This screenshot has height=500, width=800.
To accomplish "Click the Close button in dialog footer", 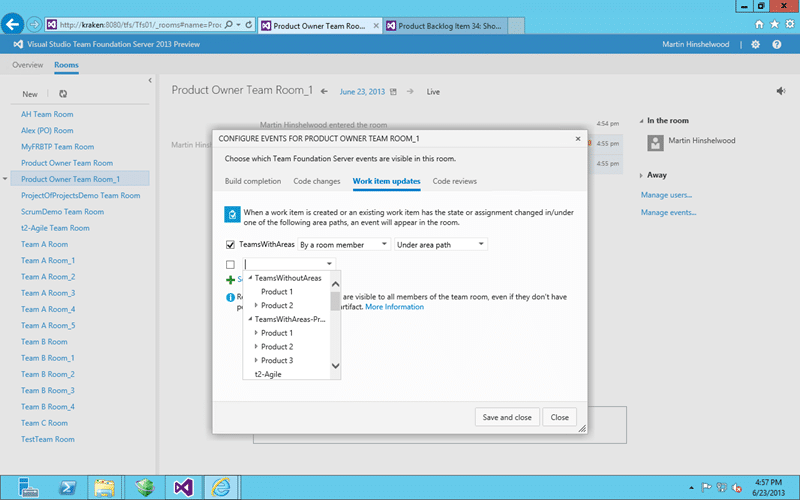I will coord(560,417).
